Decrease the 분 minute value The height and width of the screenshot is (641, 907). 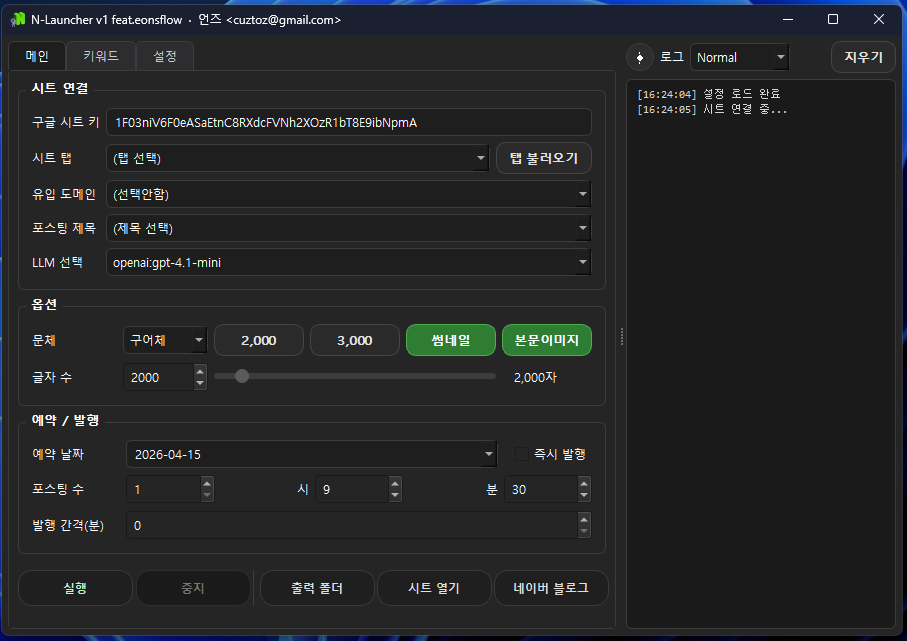coord(584,495)
